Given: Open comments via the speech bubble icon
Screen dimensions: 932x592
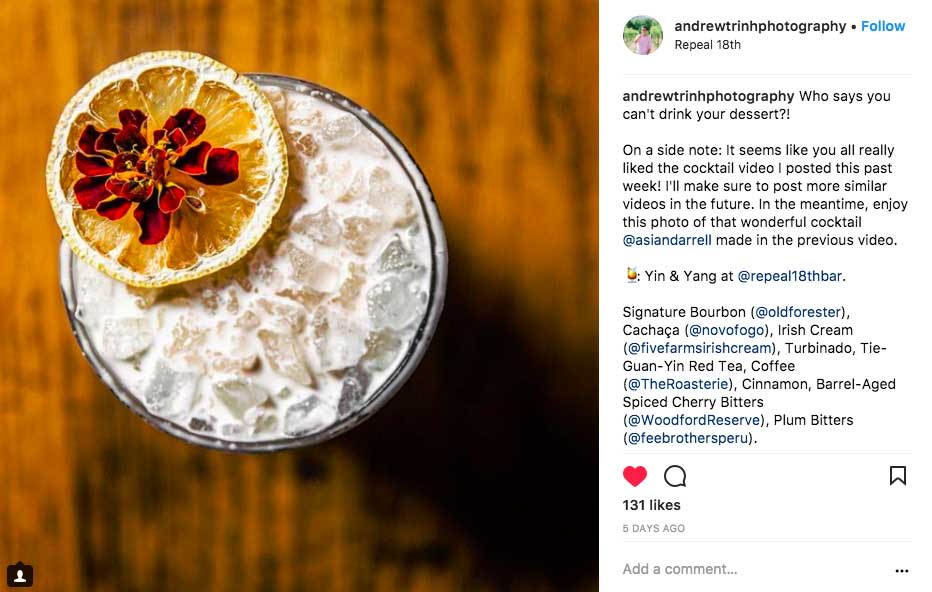Looking at the screenshot, I should [x=675, y=476].
